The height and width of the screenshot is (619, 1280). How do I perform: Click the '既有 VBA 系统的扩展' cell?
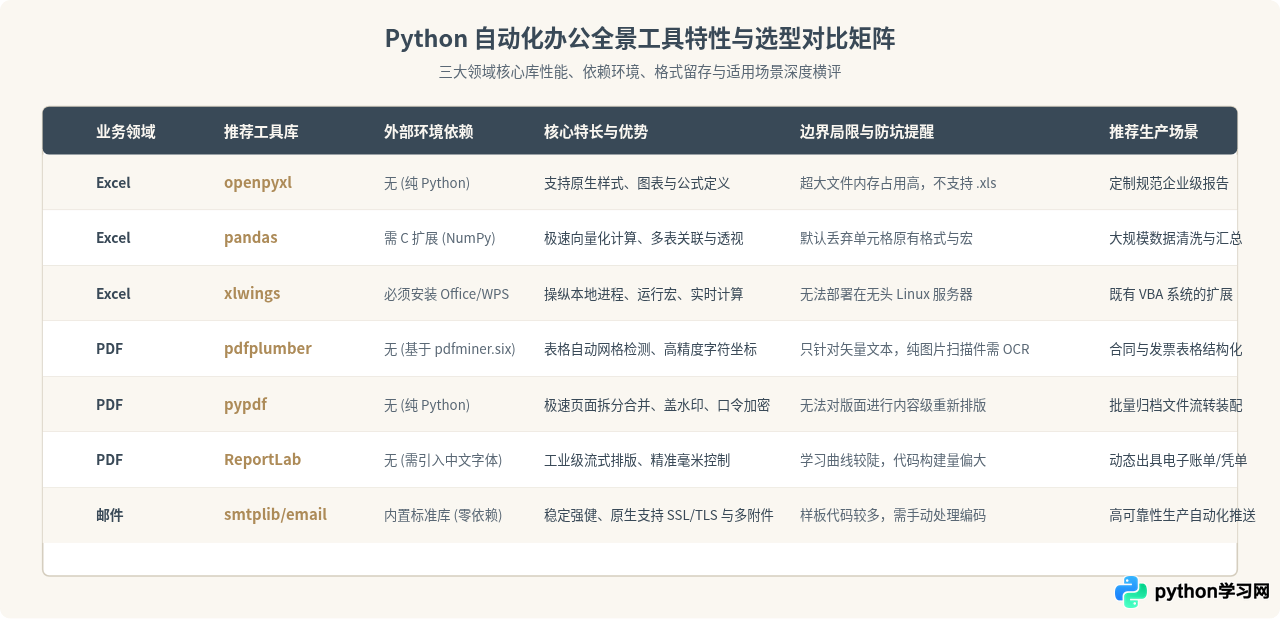(x=1171, y=294)
